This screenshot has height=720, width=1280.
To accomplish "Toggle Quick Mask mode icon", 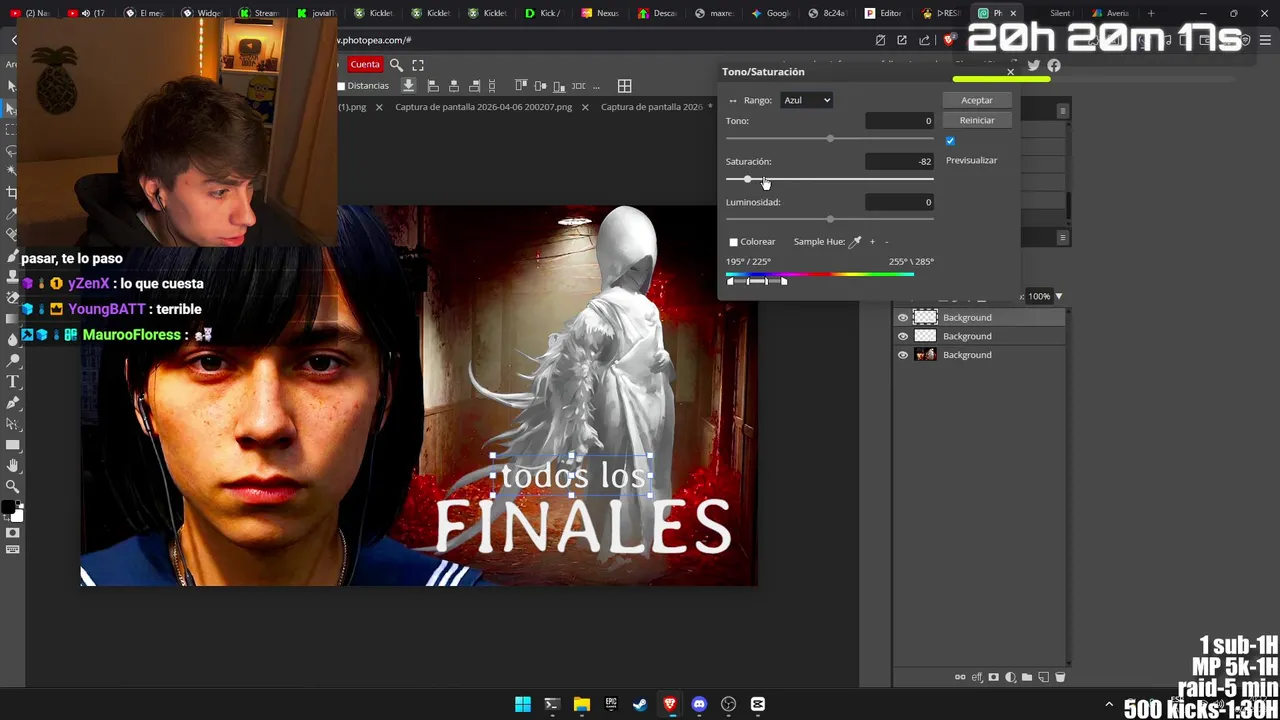I will point(12,532).
